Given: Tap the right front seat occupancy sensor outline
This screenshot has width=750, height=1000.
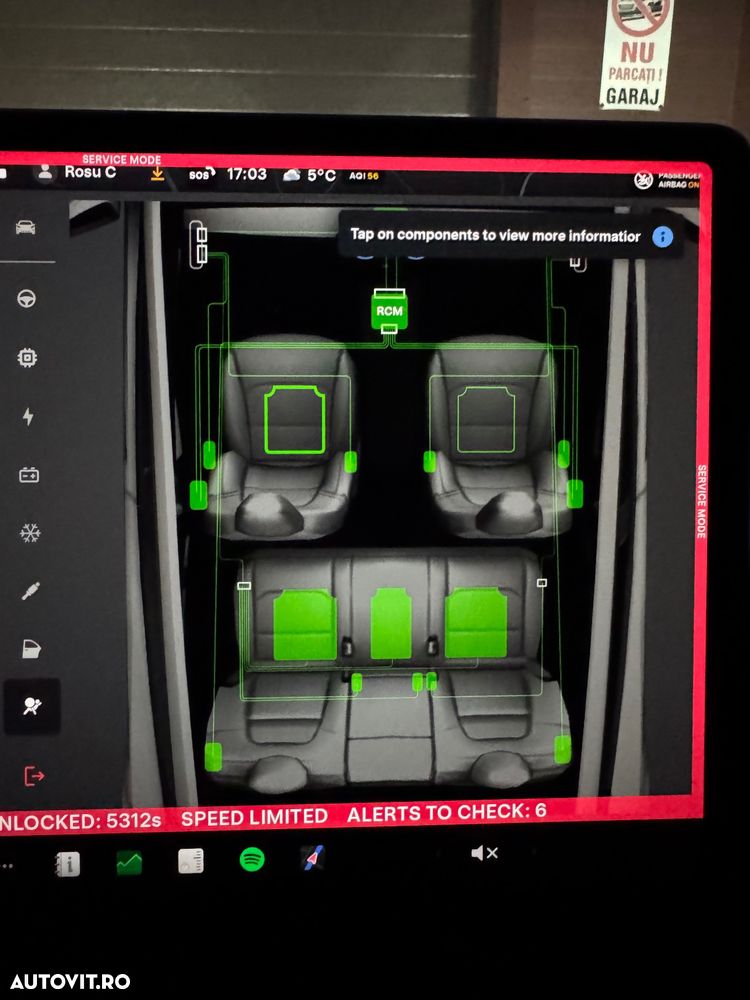Looking at the screenshot, I should [486, 420].
